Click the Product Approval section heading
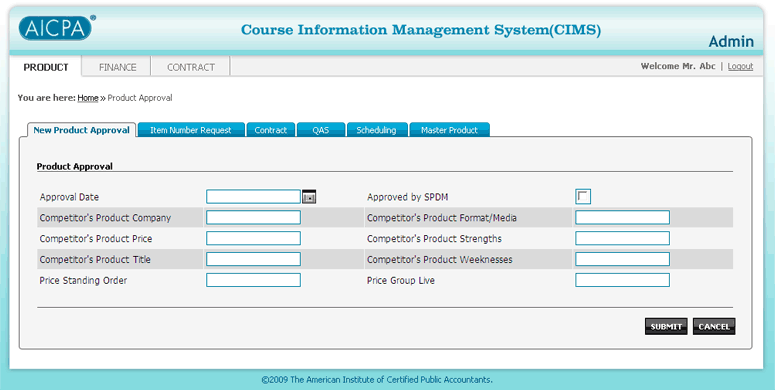The height and width of the screenshot is (390, 775). coord(75,167)
